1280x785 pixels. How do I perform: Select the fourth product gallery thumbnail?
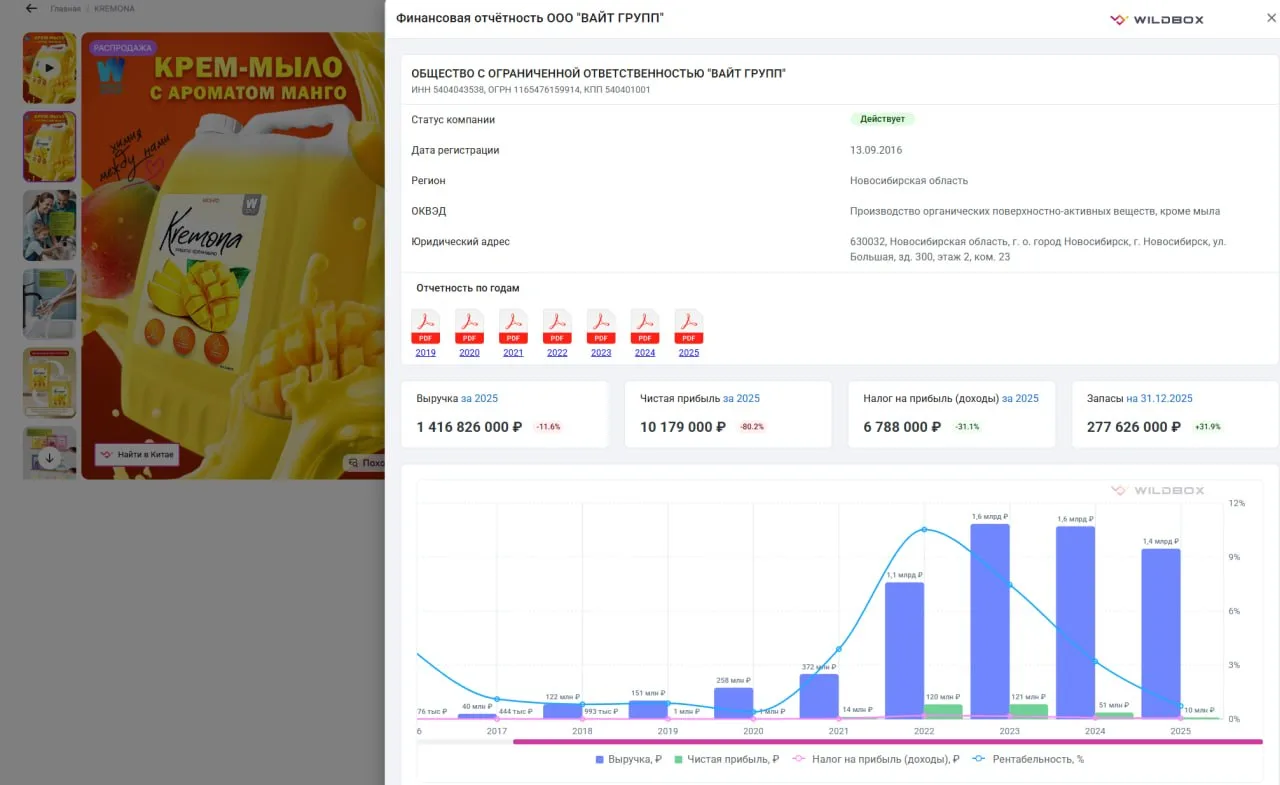[49, 304]
